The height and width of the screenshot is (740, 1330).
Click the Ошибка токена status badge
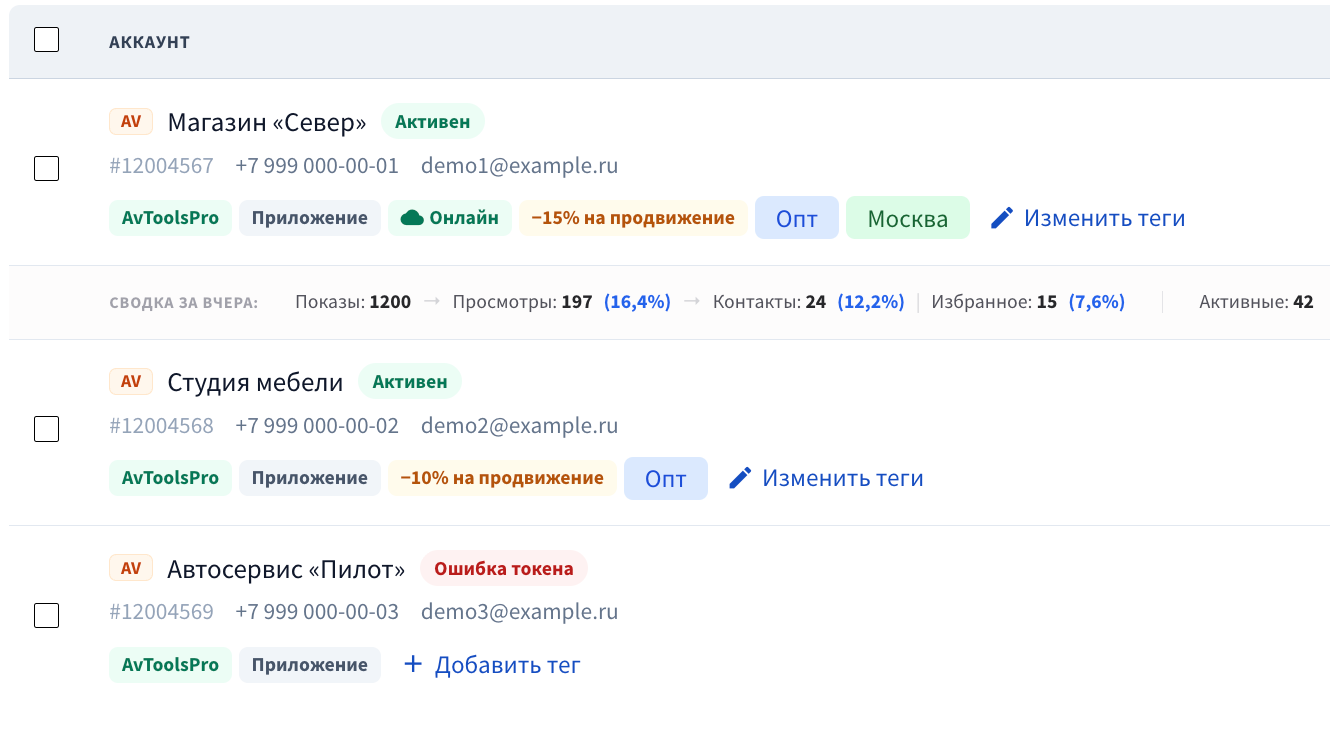pyautogui.click(x=504, y=568)
